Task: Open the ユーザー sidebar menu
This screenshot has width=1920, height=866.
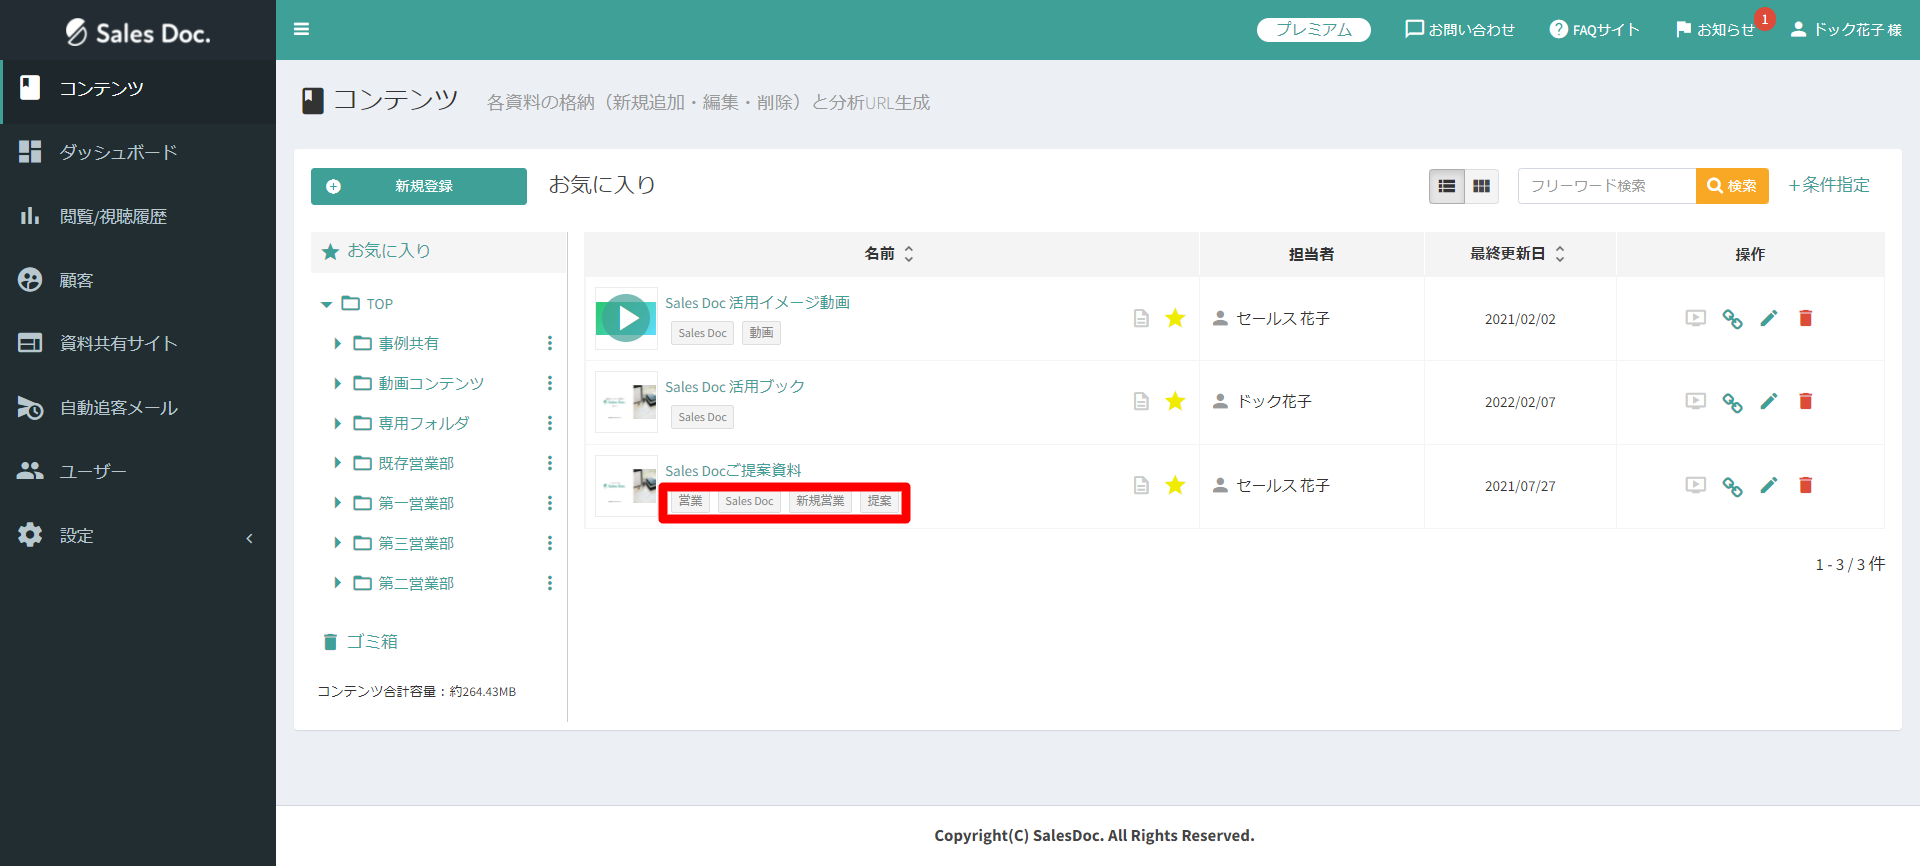Action: pos(138,471)
